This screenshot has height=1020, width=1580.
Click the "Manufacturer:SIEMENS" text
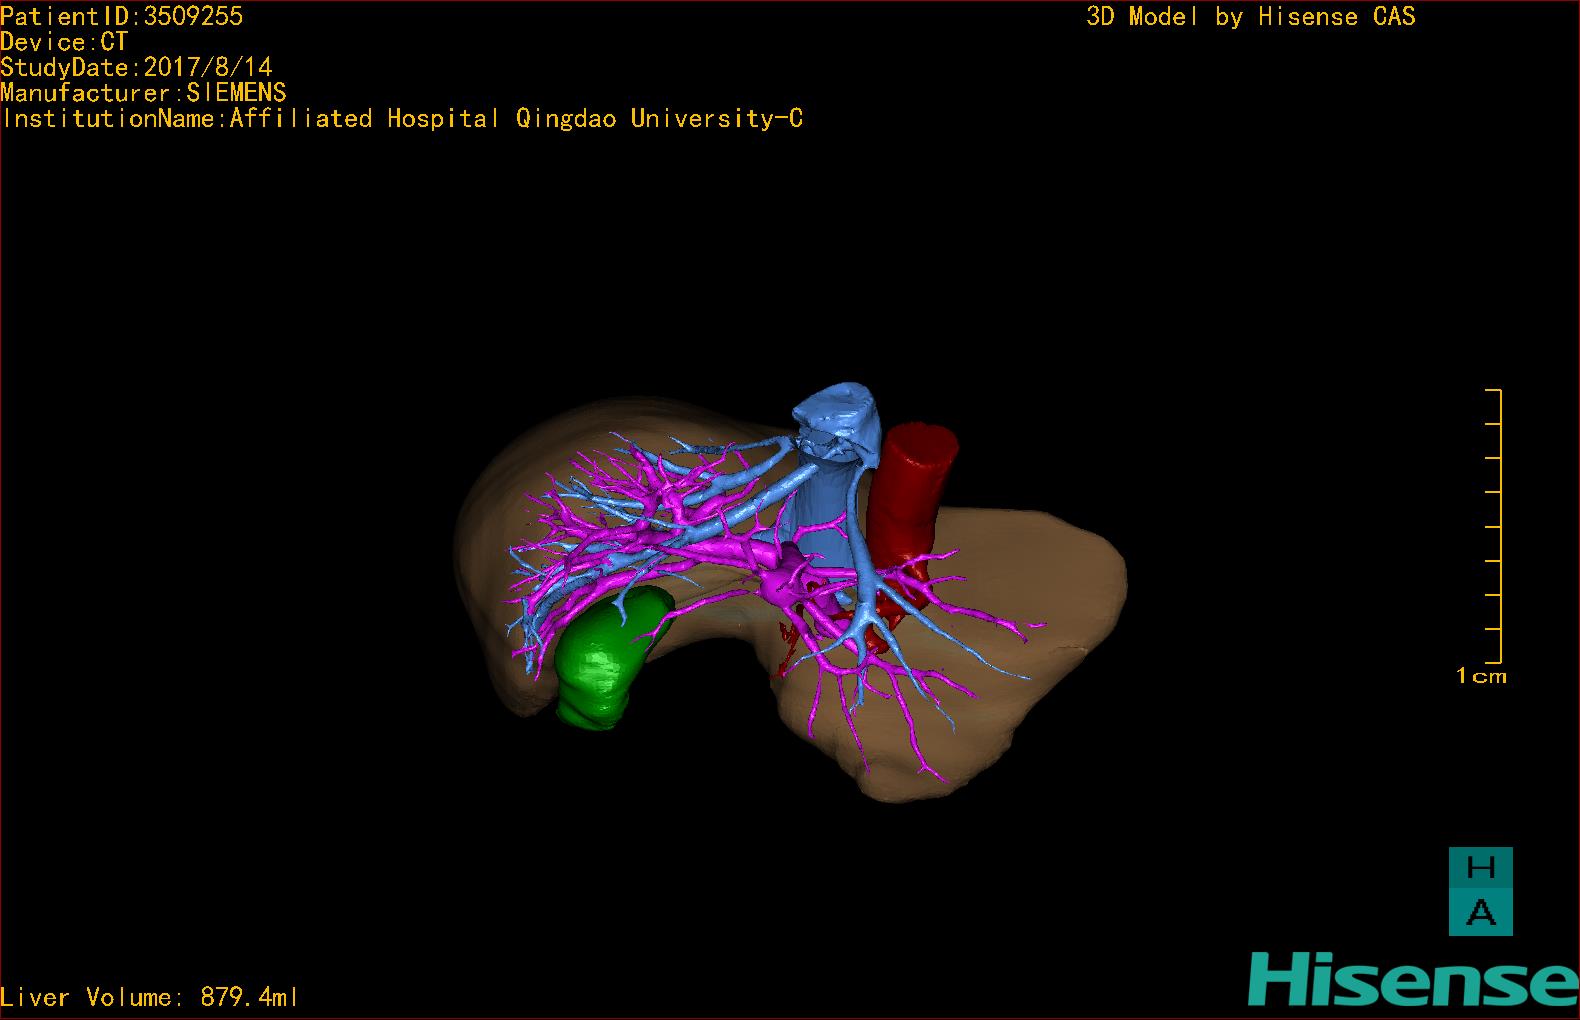coord(143,93)
